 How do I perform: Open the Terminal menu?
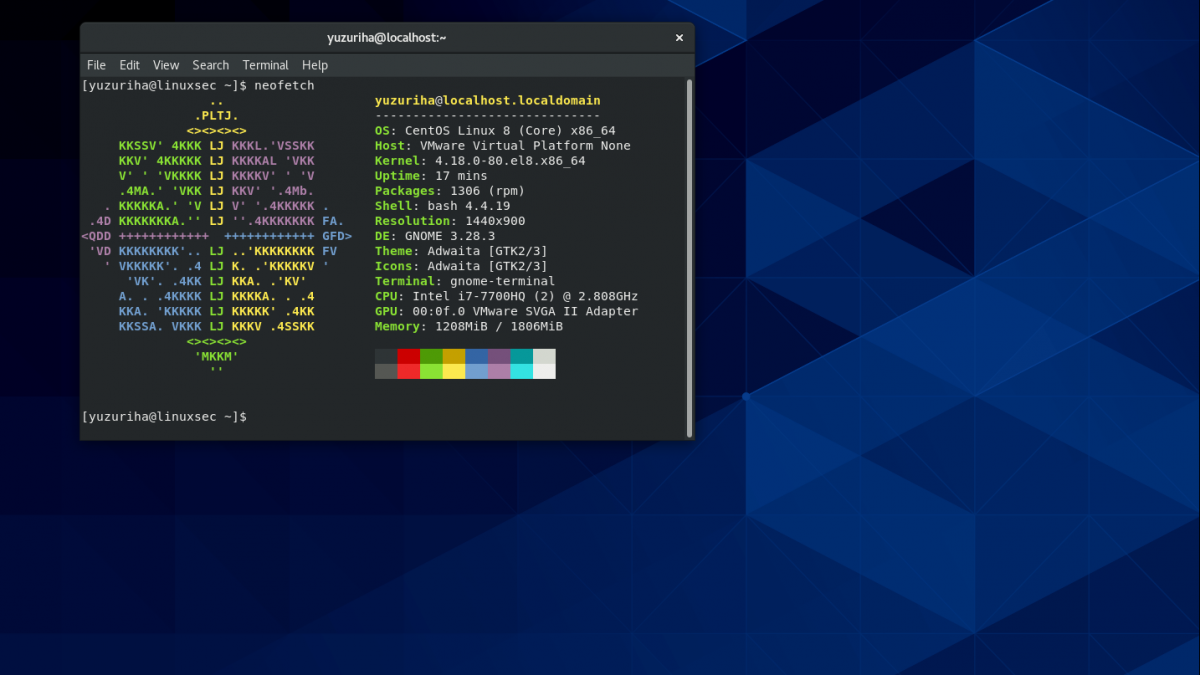pyautogui.click(x=265, y=65)
